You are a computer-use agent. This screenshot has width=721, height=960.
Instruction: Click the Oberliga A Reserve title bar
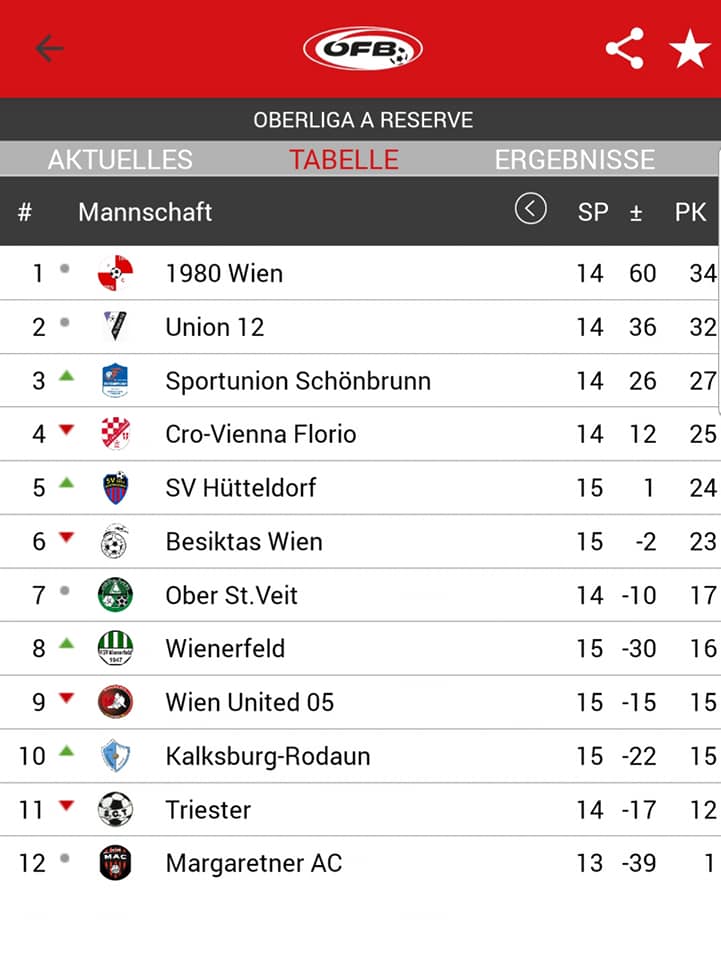[360, 119]
